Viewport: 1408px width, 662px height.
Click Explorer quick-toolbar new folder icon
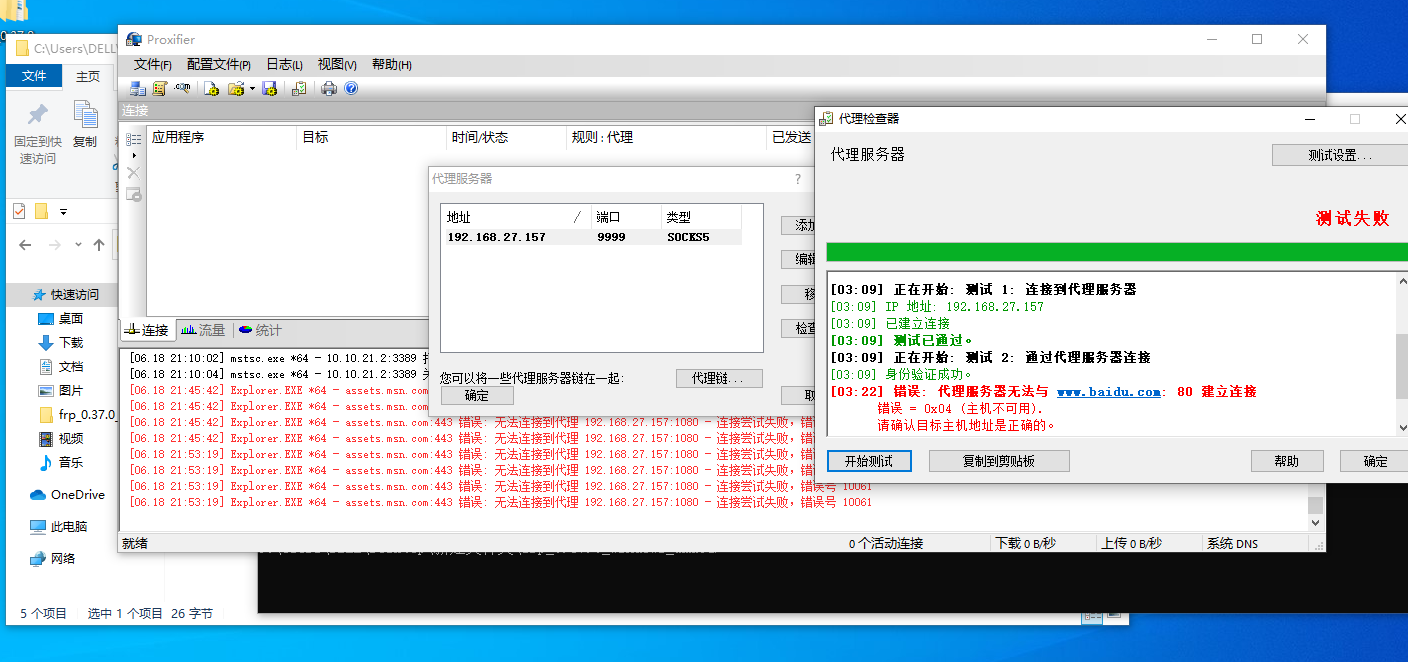click(41, 211)
